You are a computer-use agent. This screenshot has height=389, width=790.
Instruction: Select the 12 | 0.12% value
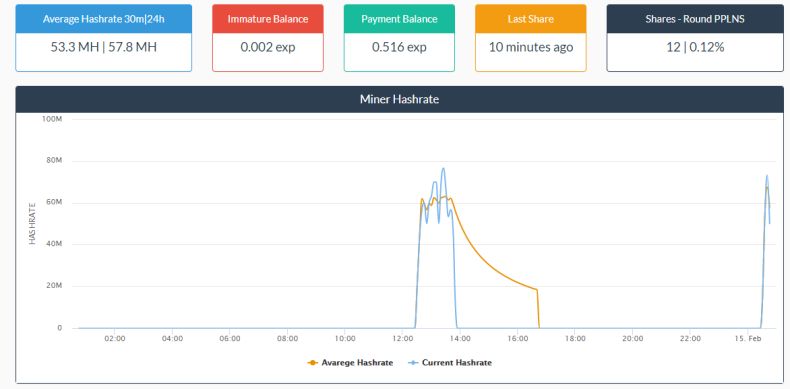click(695, 47)
